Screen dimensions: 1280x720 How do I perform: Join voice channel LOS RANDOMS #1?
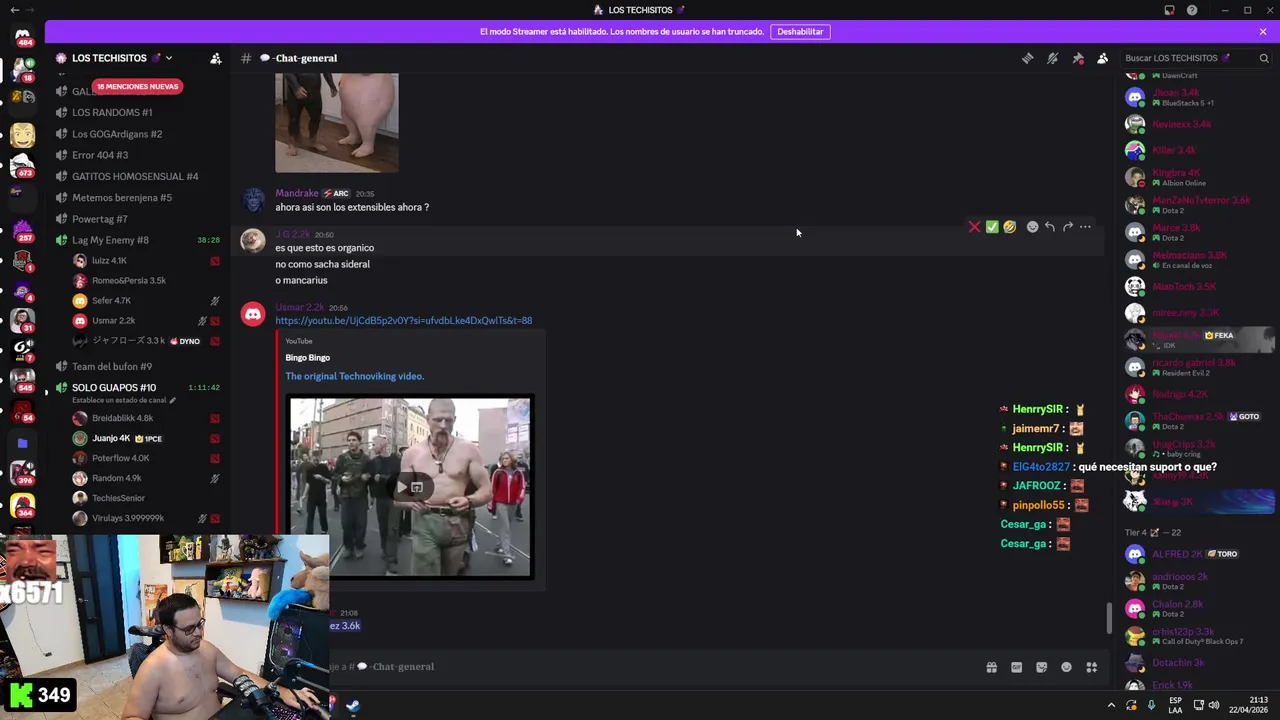[112, 112]
